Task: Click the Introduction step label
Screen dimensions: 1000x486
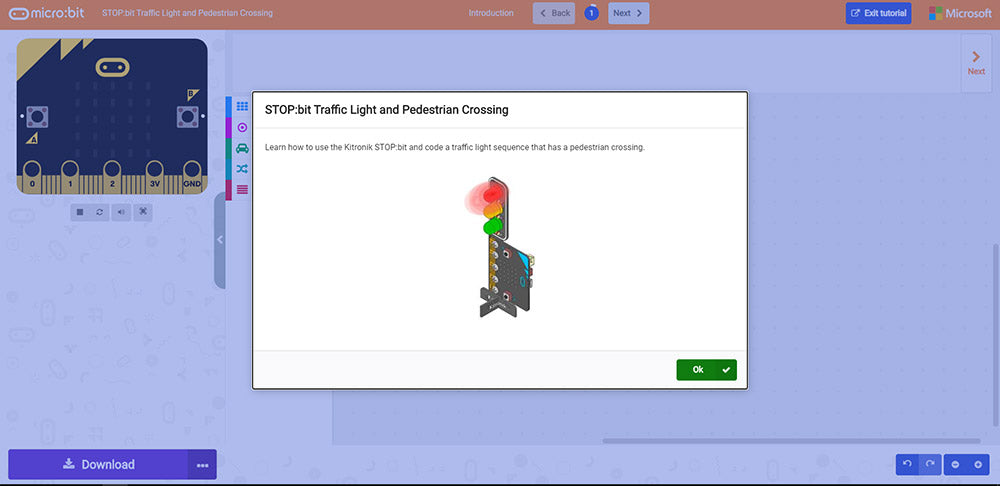Action: click(490, 13)
